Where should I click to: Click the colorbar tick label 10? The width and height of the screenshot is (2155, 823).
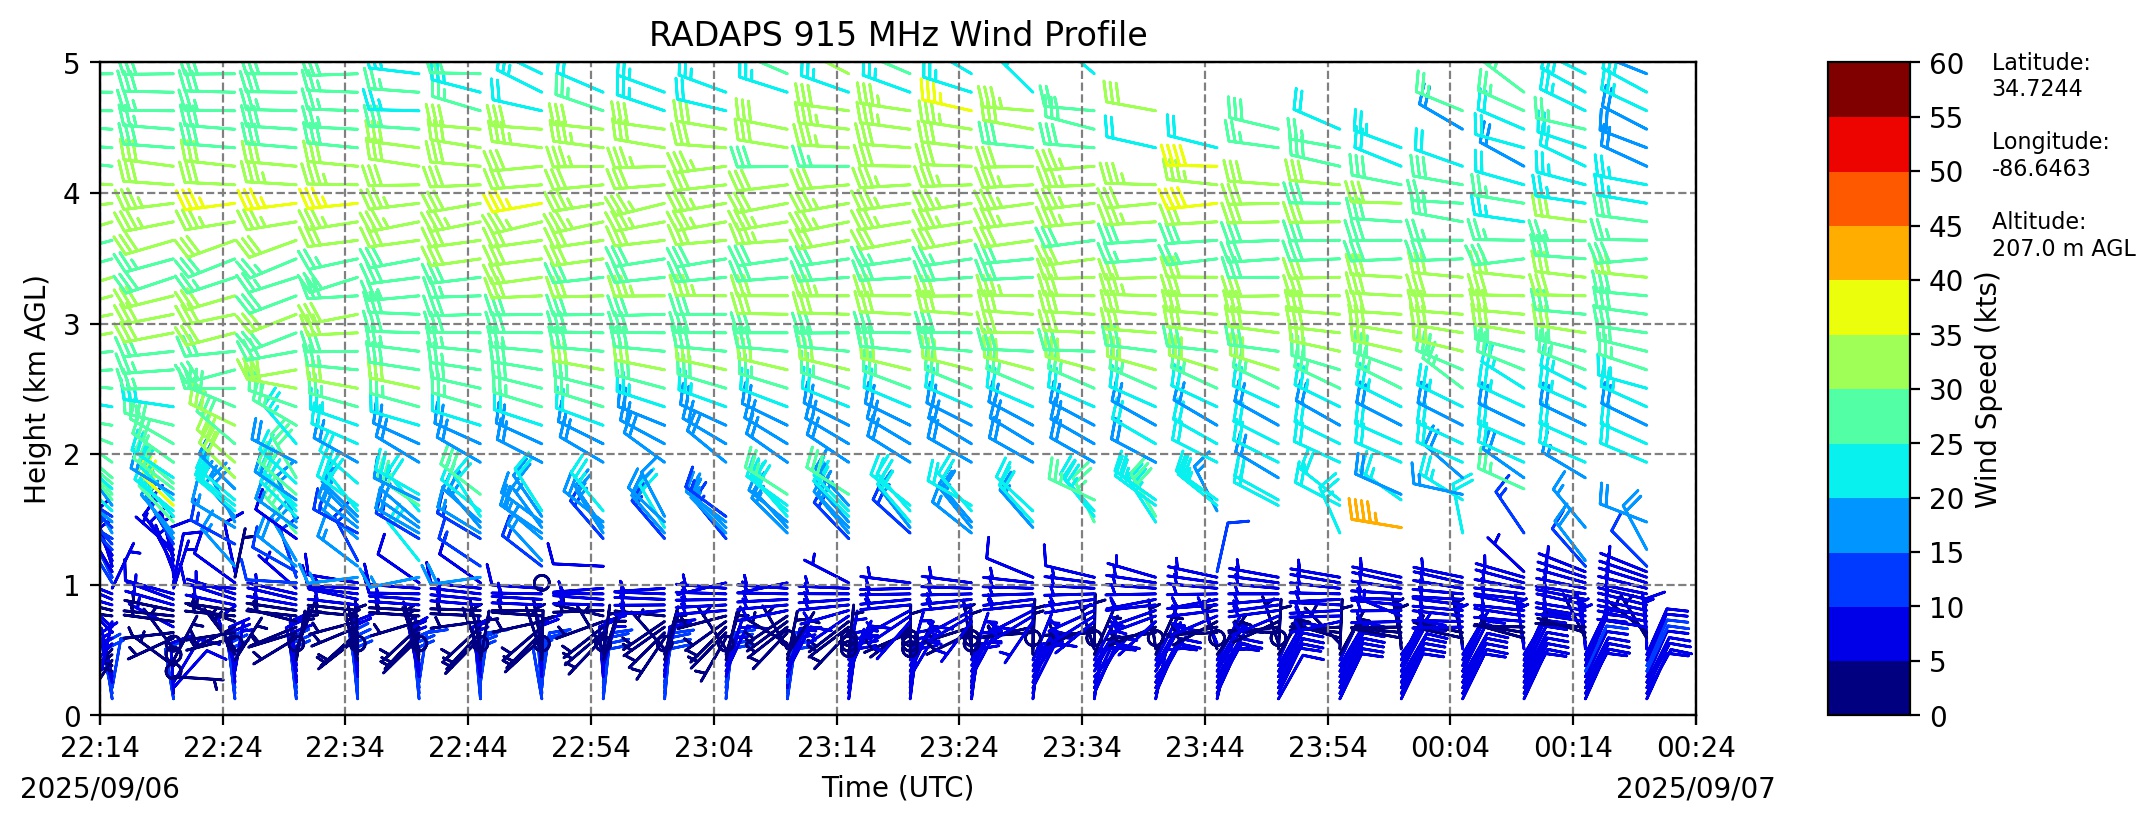tap(1946, 607)
